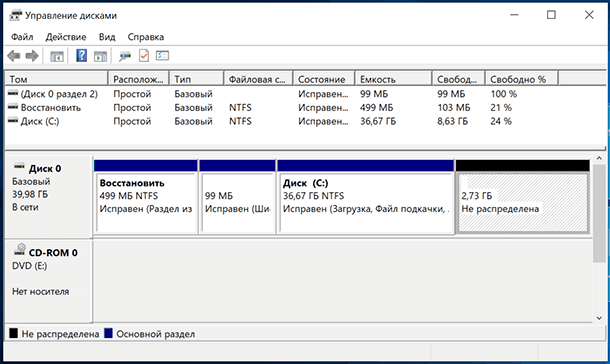Image resolution: width=610 pixels, height=364 pixels.
Task: Click the CD-ROM 0 DVD (E:) label panel
Action: coord(49,280)
